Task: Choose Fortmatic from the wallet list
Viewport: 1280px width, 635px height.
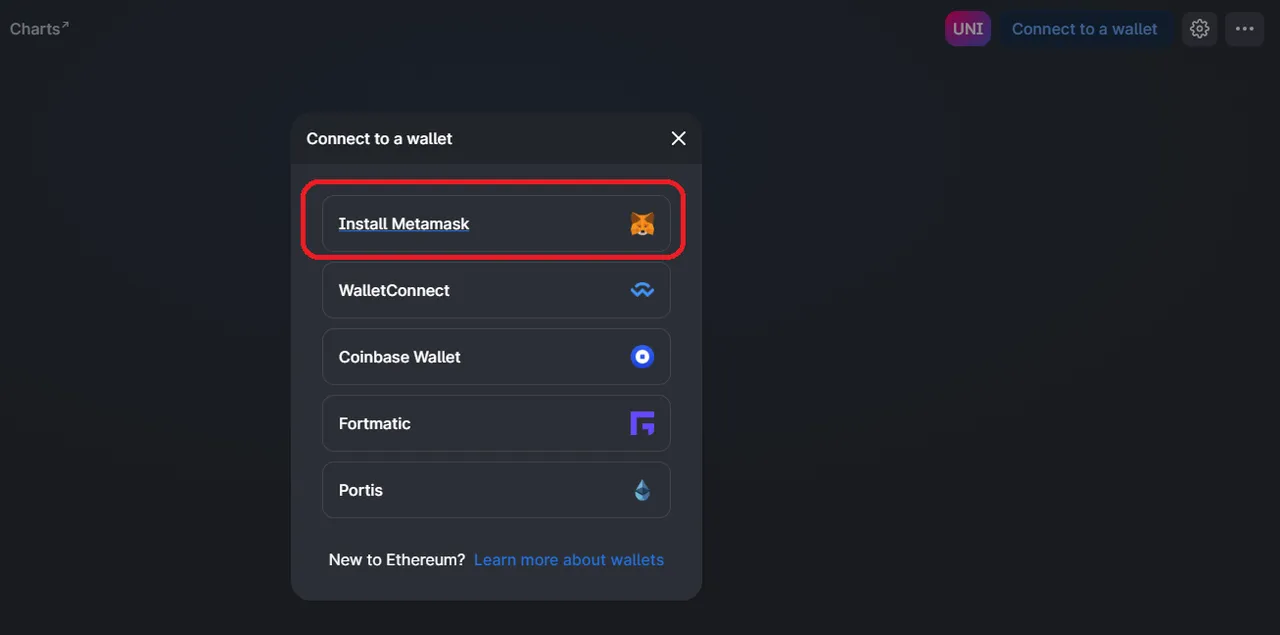Action: [x=496, y=423]
